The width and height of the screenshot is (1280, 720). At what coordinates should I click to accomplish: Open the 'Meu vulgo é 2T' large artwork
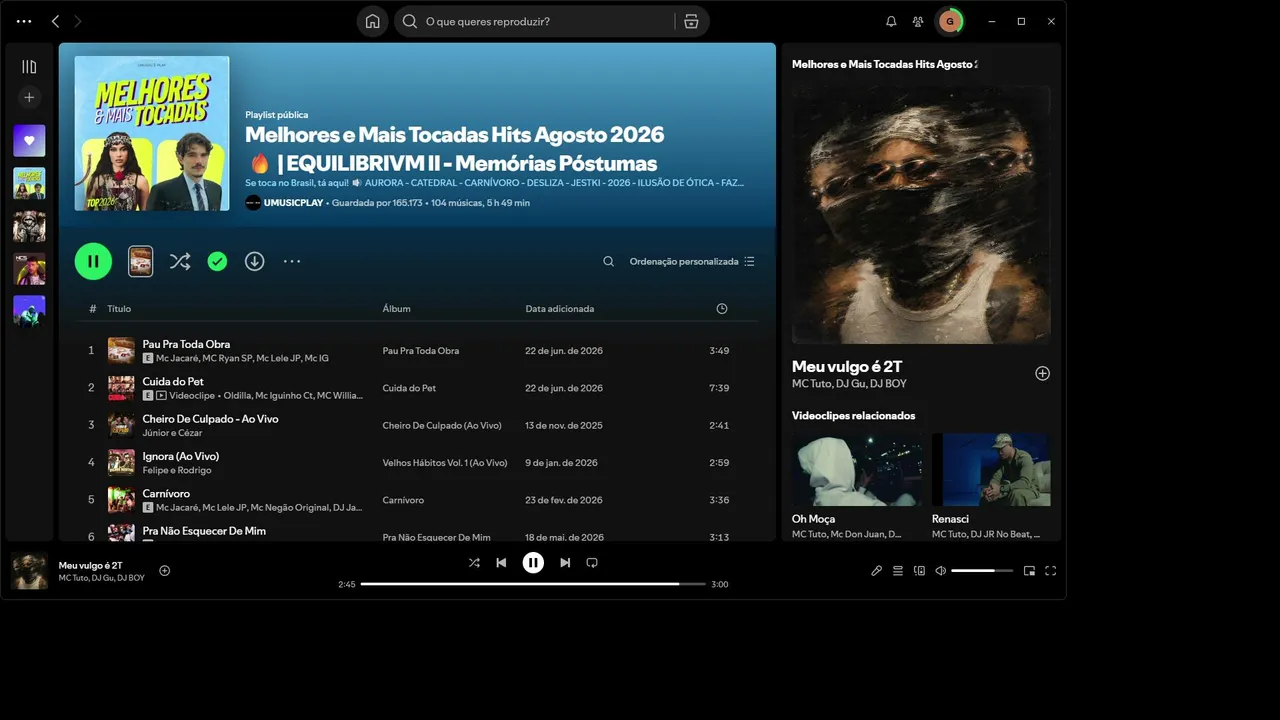[921, 214]
